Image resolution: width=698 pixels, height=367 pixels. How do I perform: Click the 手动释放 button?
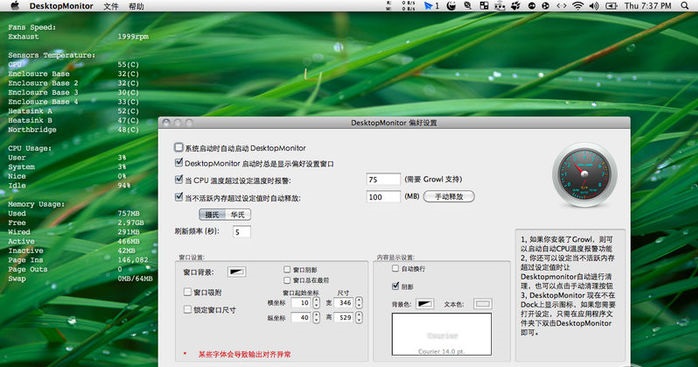click(x=449, y=196)
